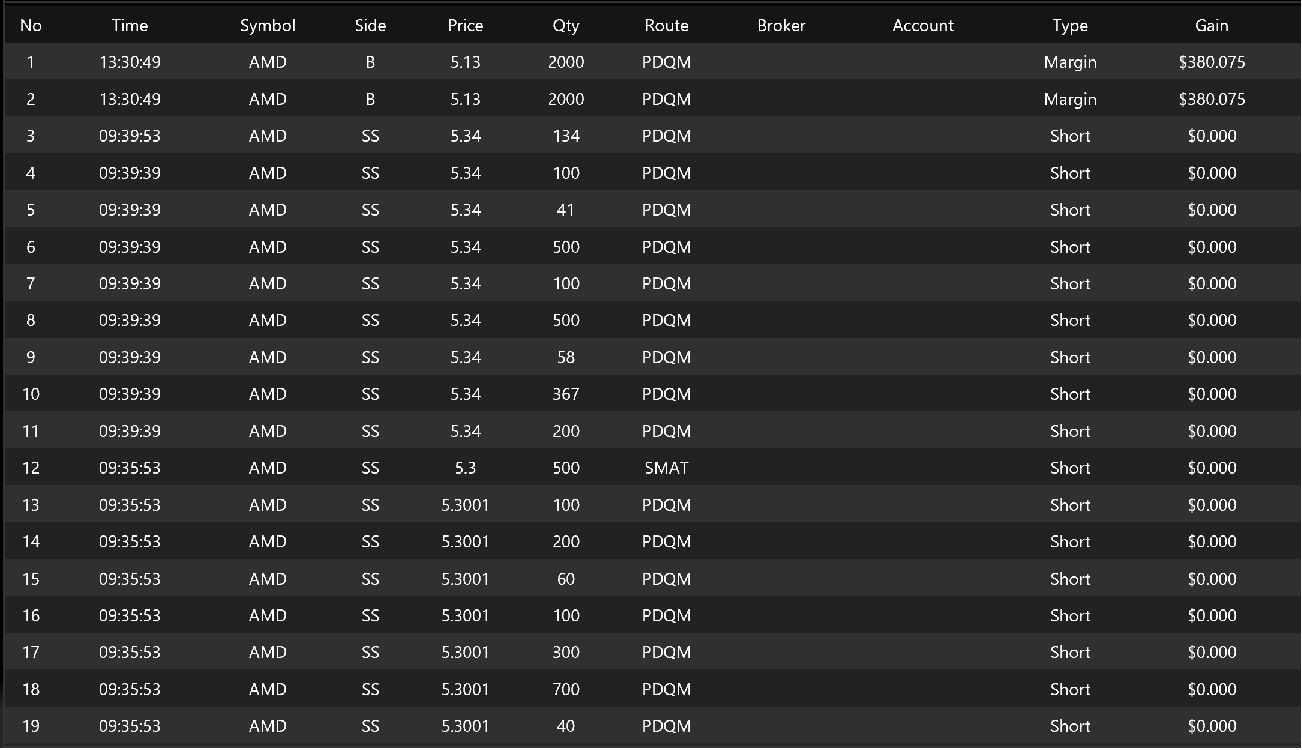Sort by the Type column header
Viewport: 1302px width, 750px height.
[x=1070, y=26]
